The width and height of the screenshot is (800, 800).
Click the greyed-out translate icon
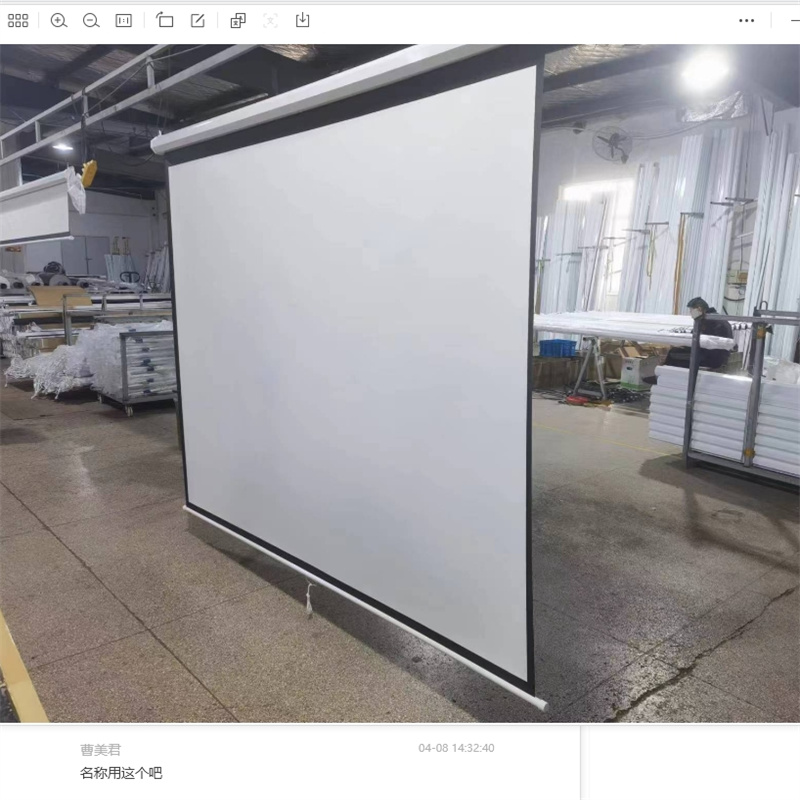point(270,20)
